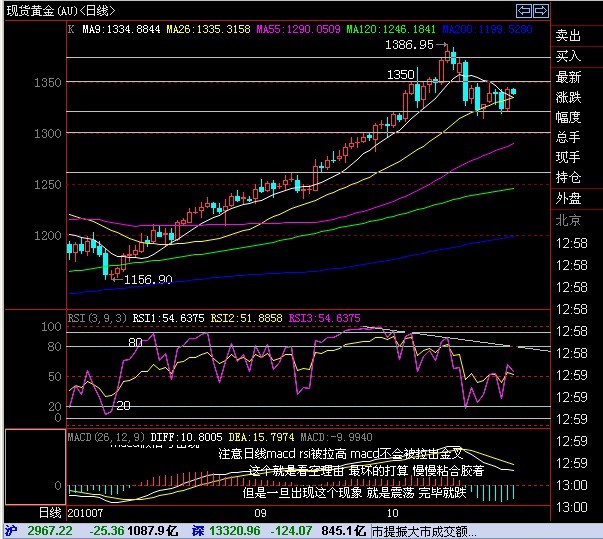Click the 卖出 sell label

click(568, 36)
